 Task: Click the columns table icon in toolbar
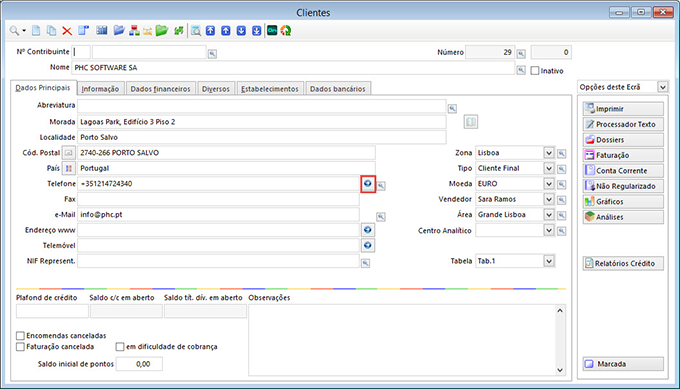pyautogui.click(x=102, y=30)
